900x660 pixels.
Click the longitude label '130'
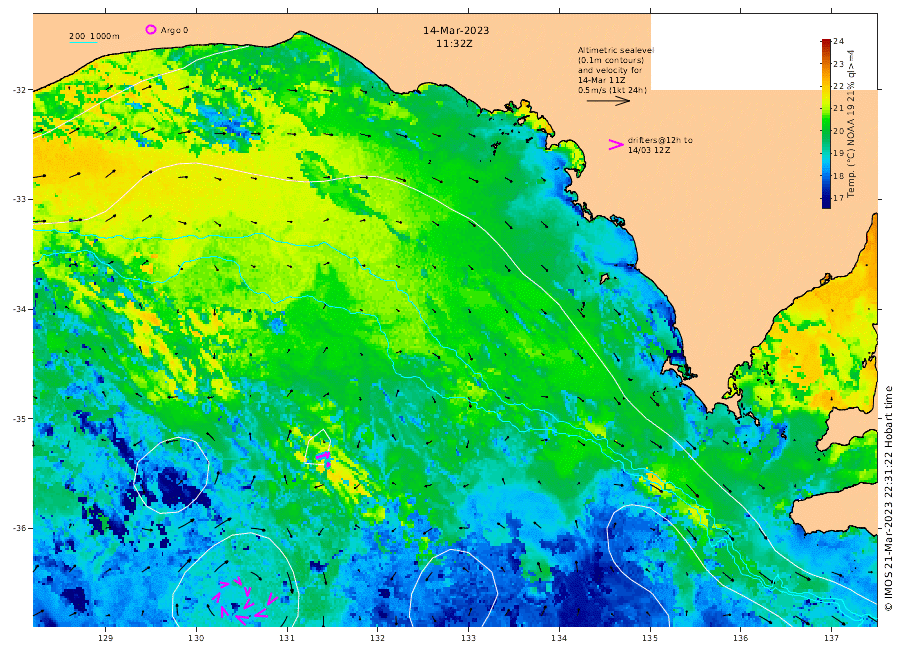pyautogui.click(x=196, y=638)
